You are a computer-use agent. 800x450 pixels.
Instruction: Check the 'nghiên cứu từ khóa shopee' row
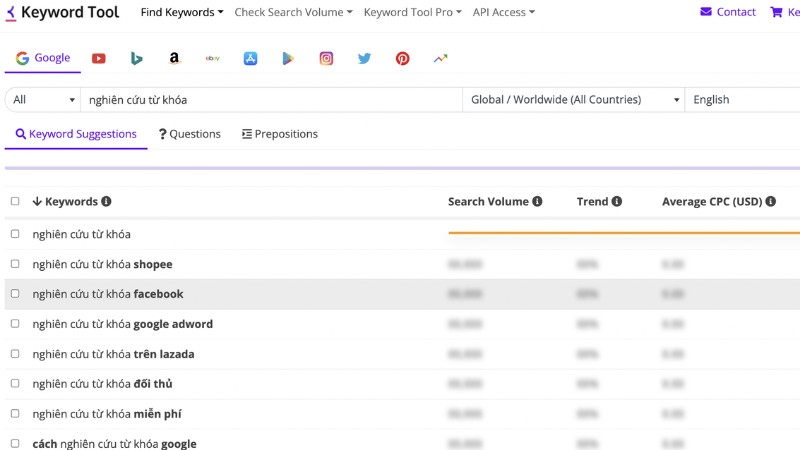[x=15, y=264]
